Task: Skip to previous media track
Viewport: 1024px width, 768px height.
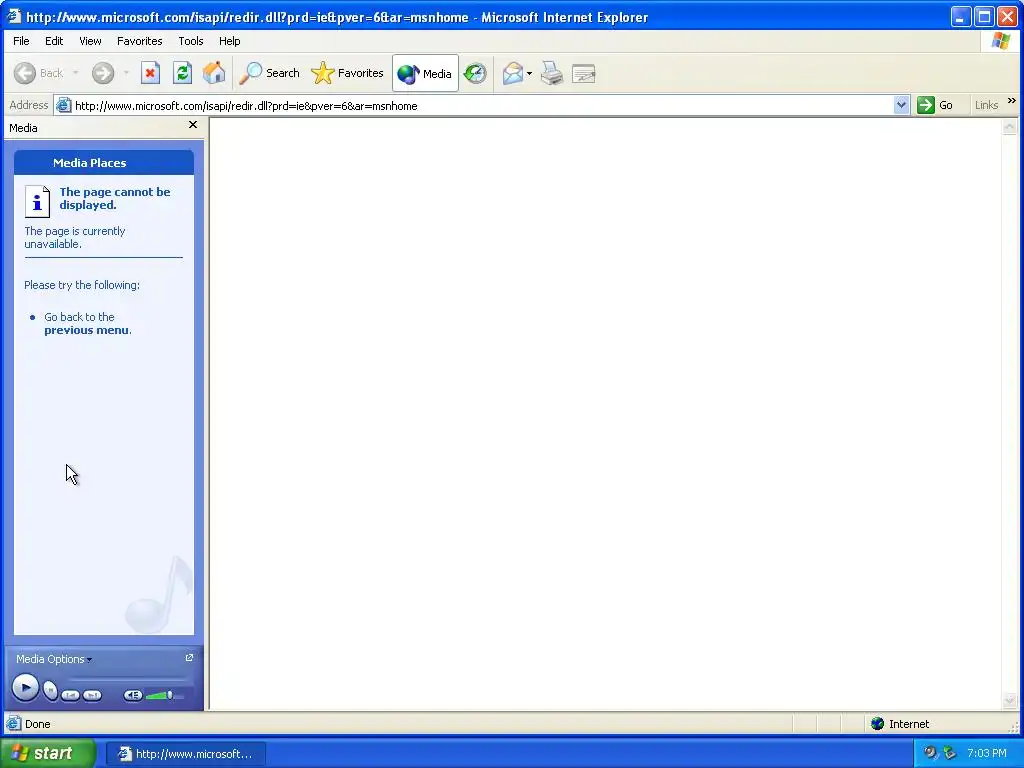Action: click(x=71, y=695)
